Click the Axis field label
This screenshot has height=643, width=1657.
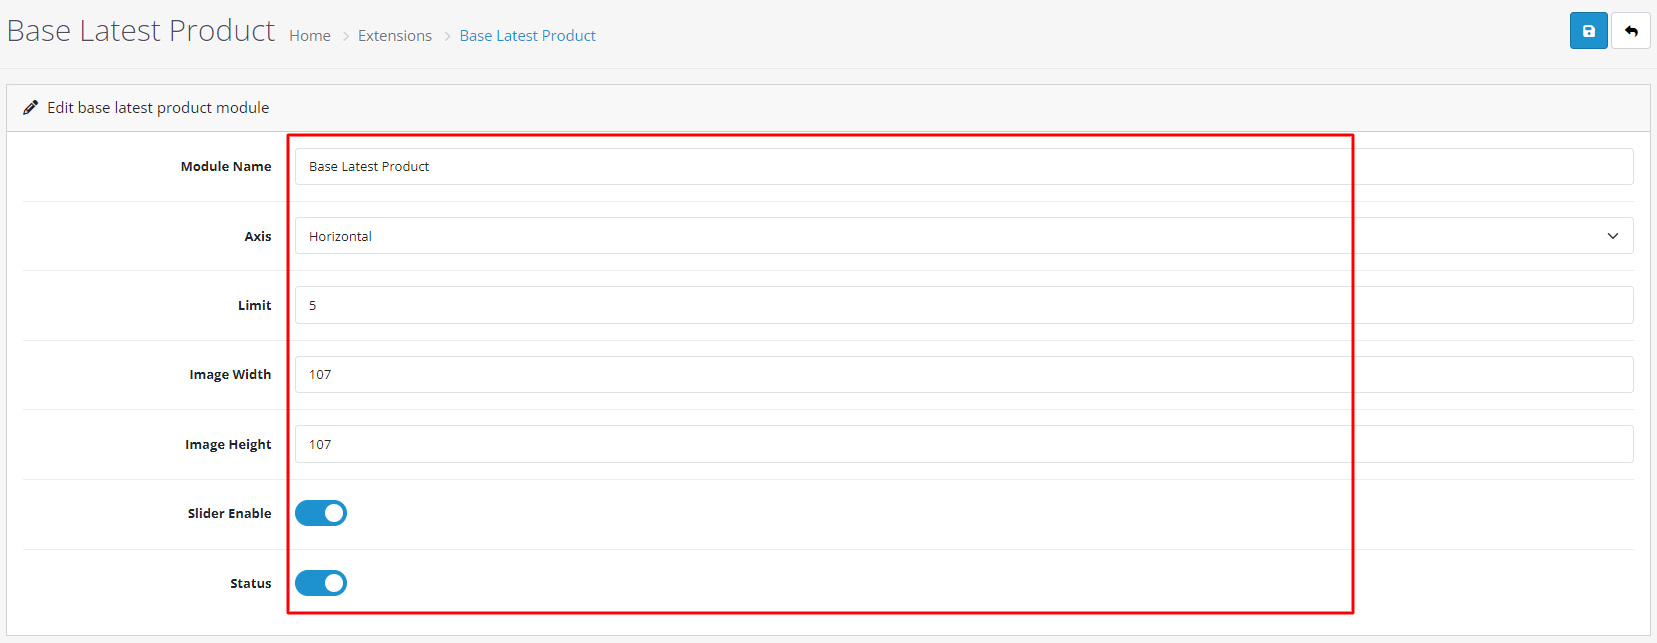pos(258,237)
